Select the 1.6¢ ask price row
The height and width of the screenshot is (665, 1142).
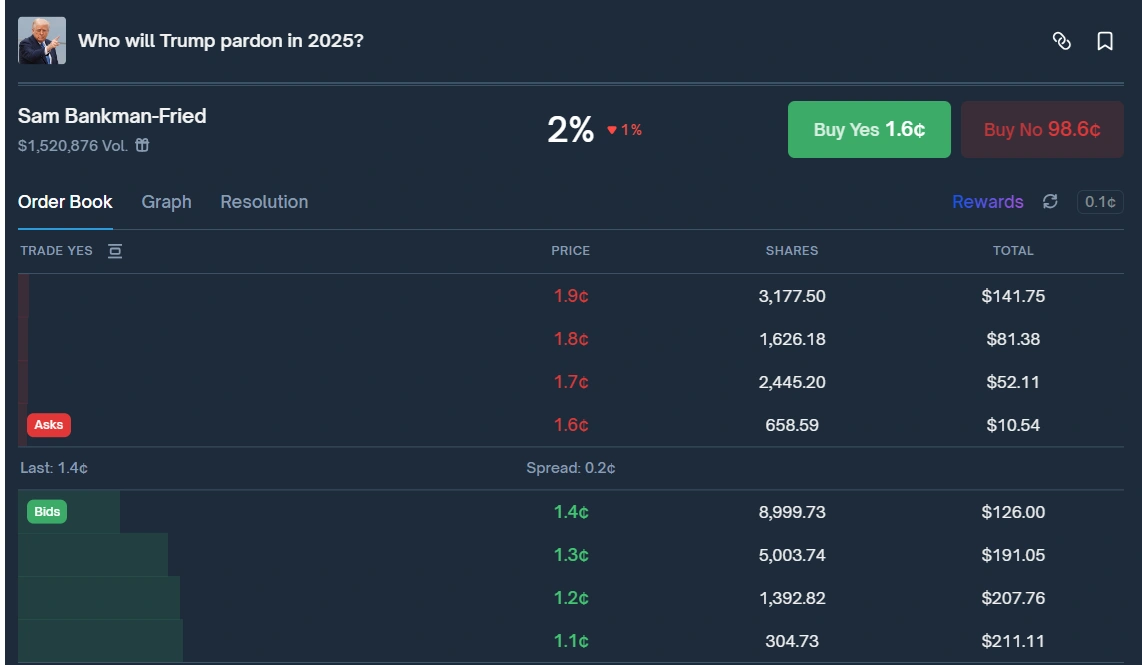click(x=571, y=425)
